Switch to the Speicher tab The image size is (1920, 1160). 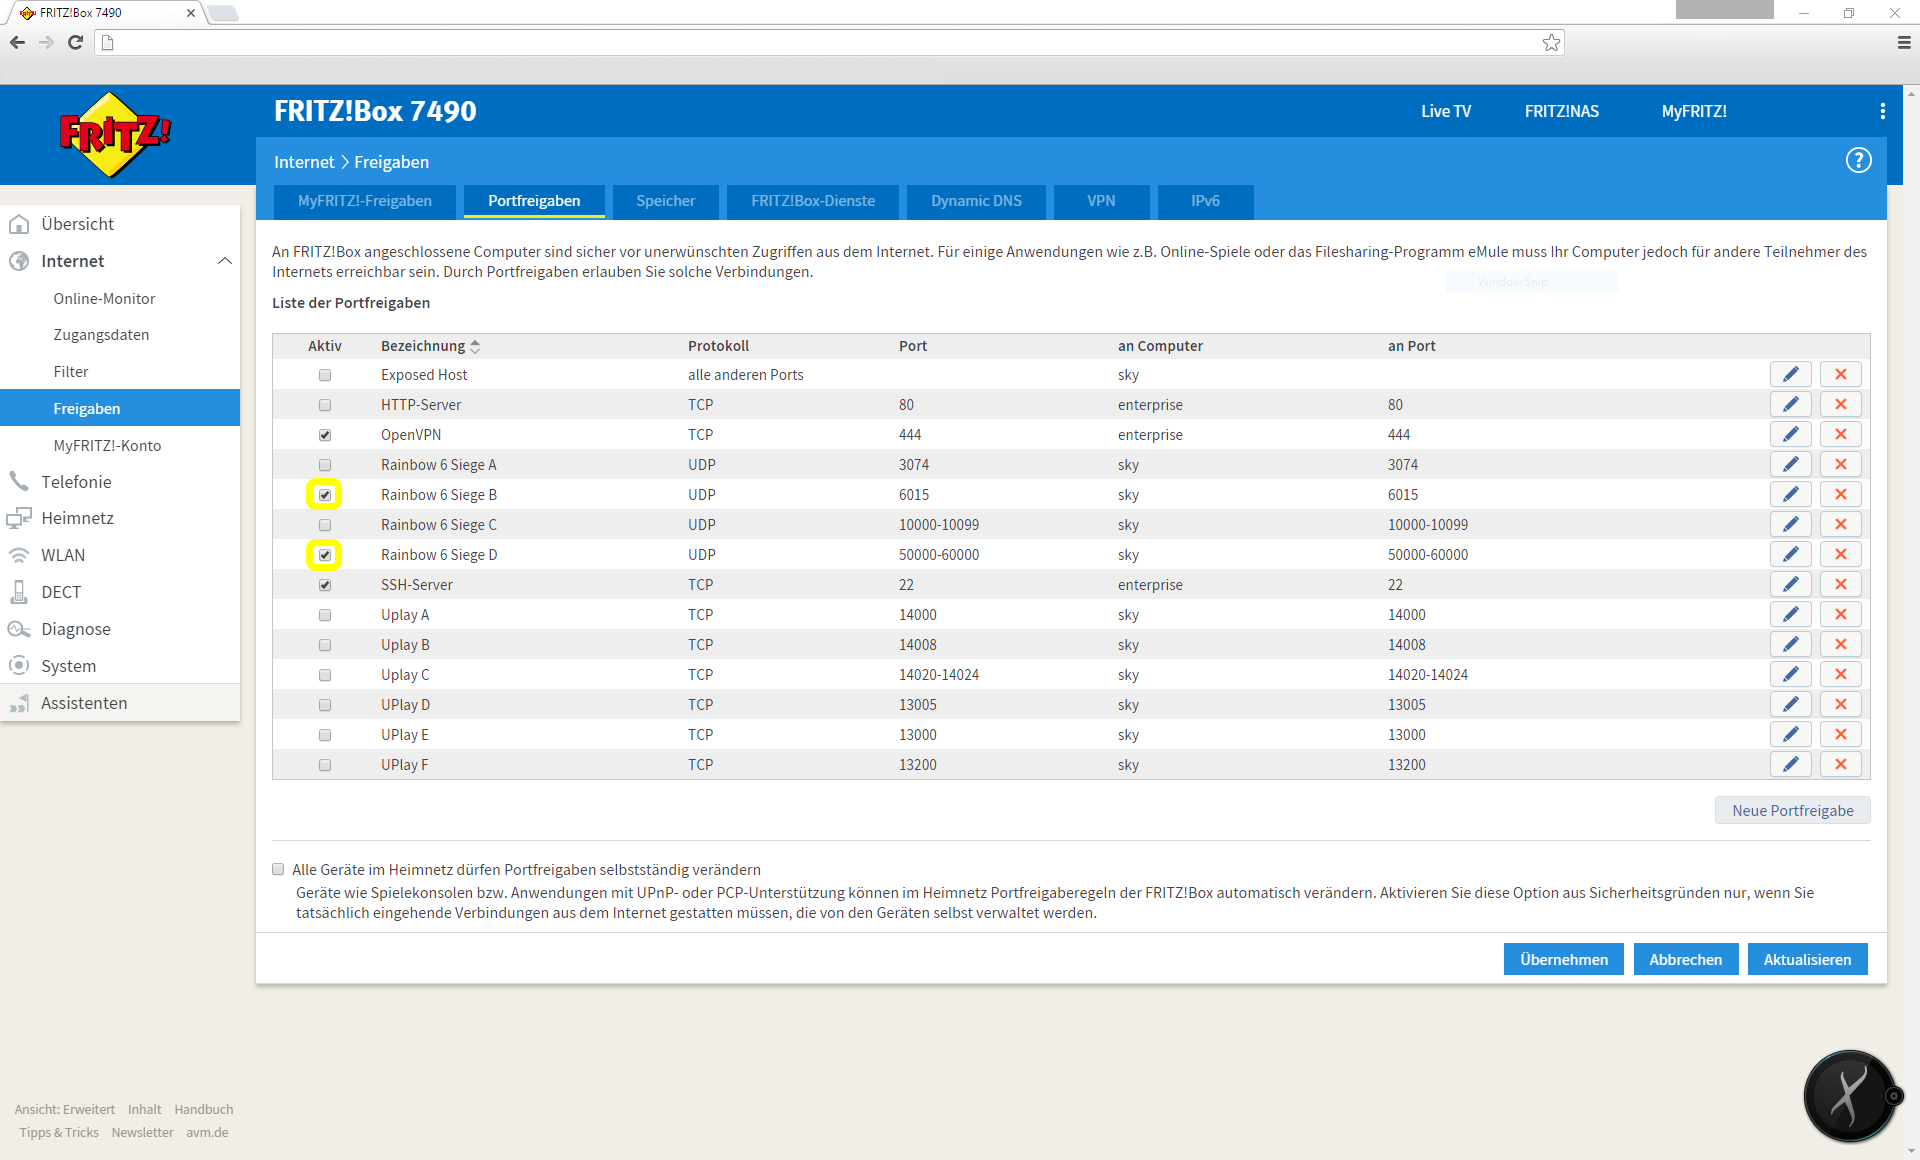[x=665, y=201]
